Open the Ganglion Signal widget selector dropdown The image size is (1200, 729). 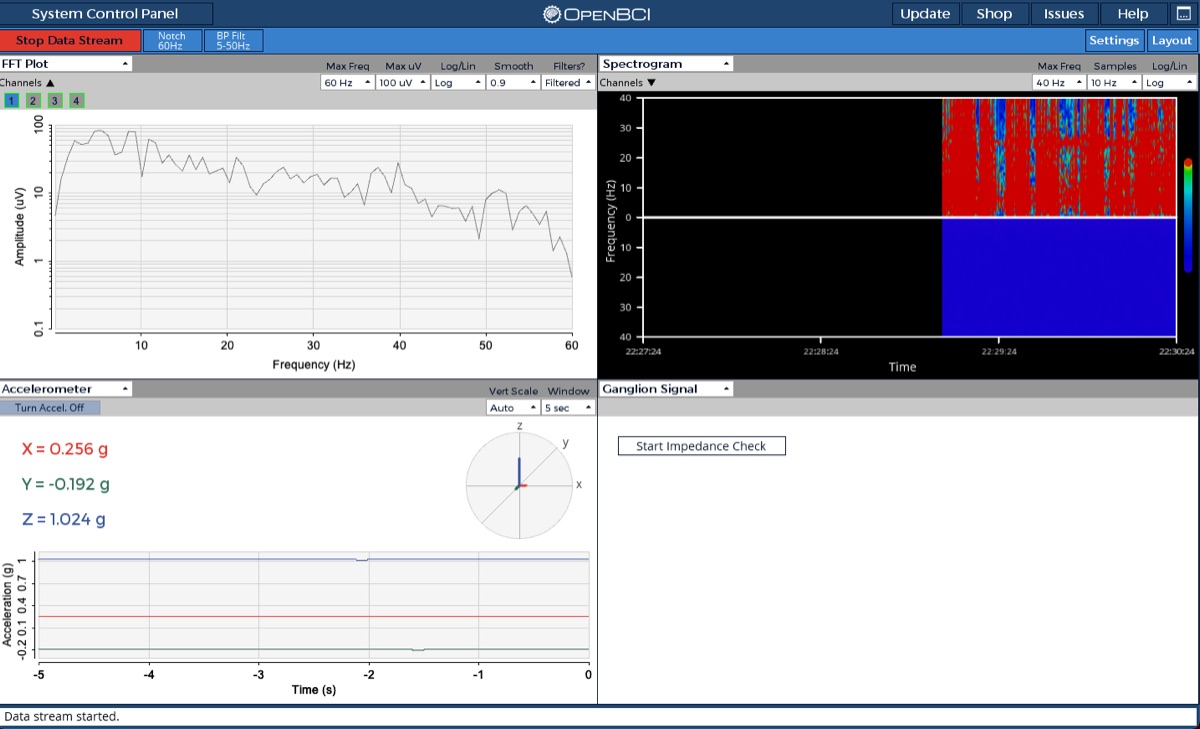point(666,388)
